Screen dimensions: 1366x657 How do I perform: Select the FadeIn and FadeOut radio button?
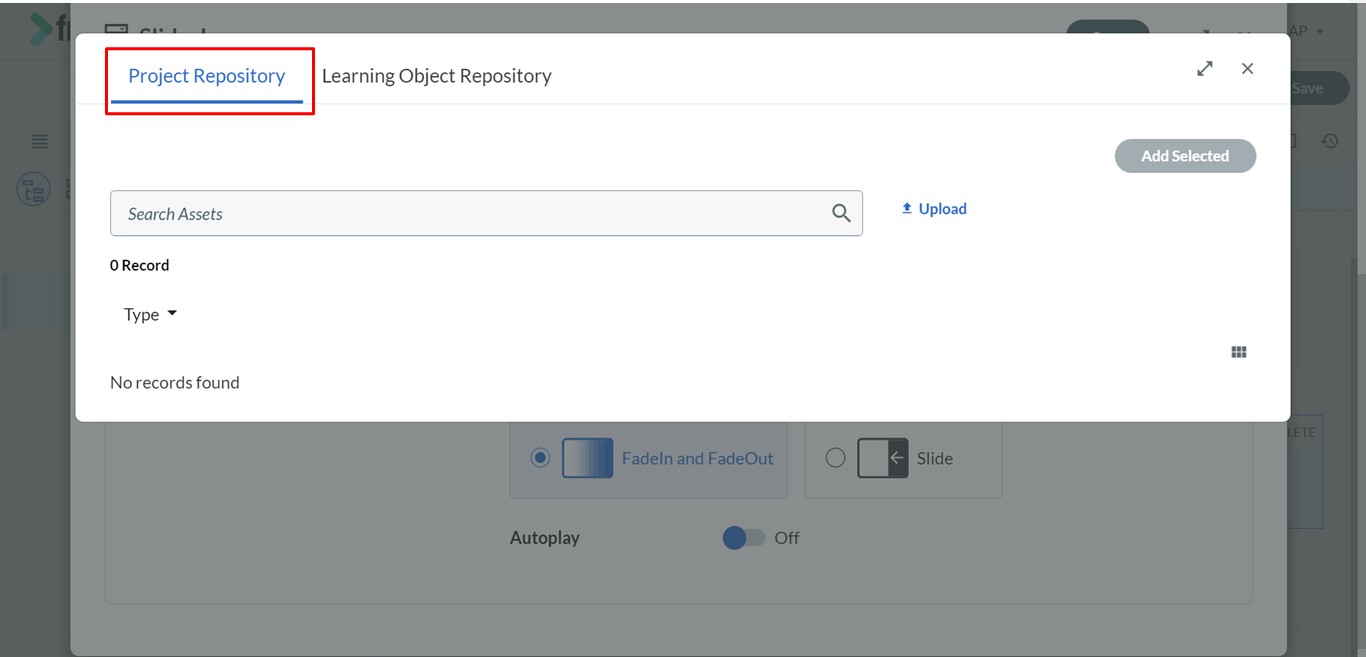click(x=540, y=458)
